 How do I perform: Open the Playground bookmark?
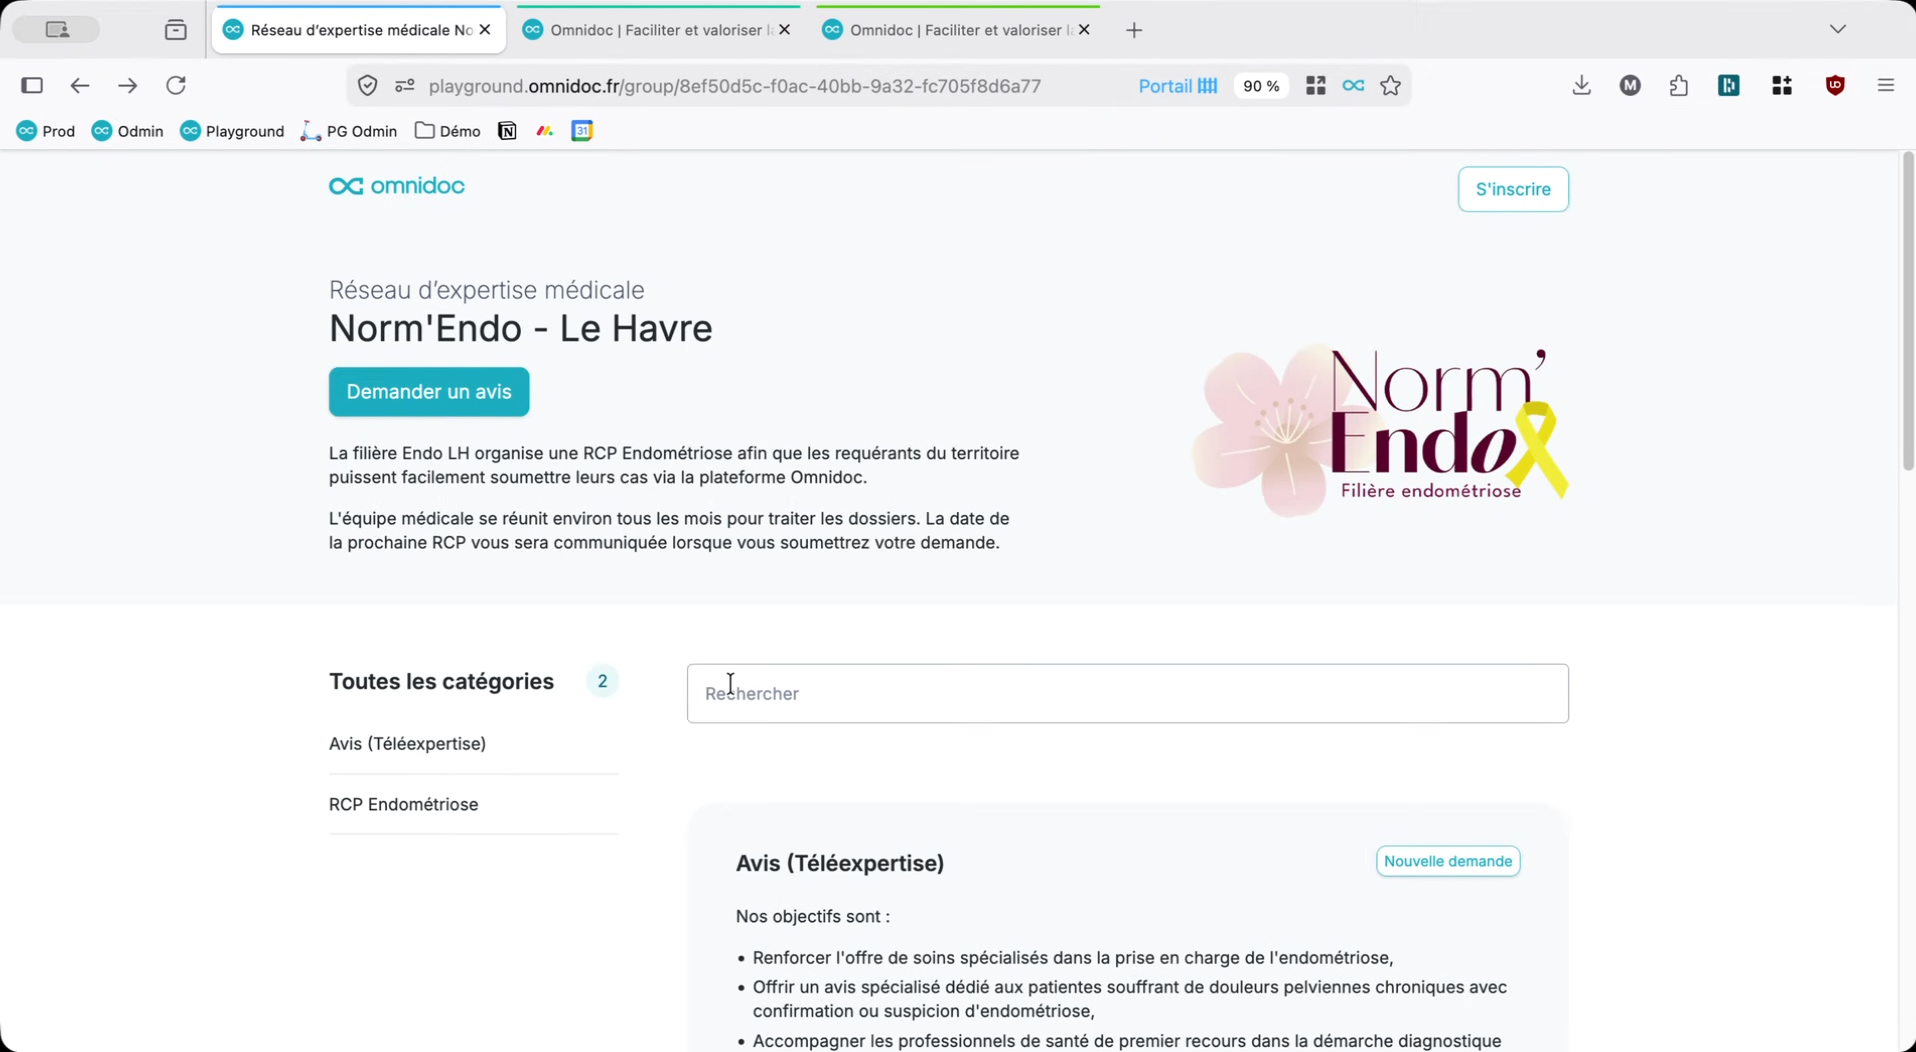pyautogui.click(x=232, y=131)
